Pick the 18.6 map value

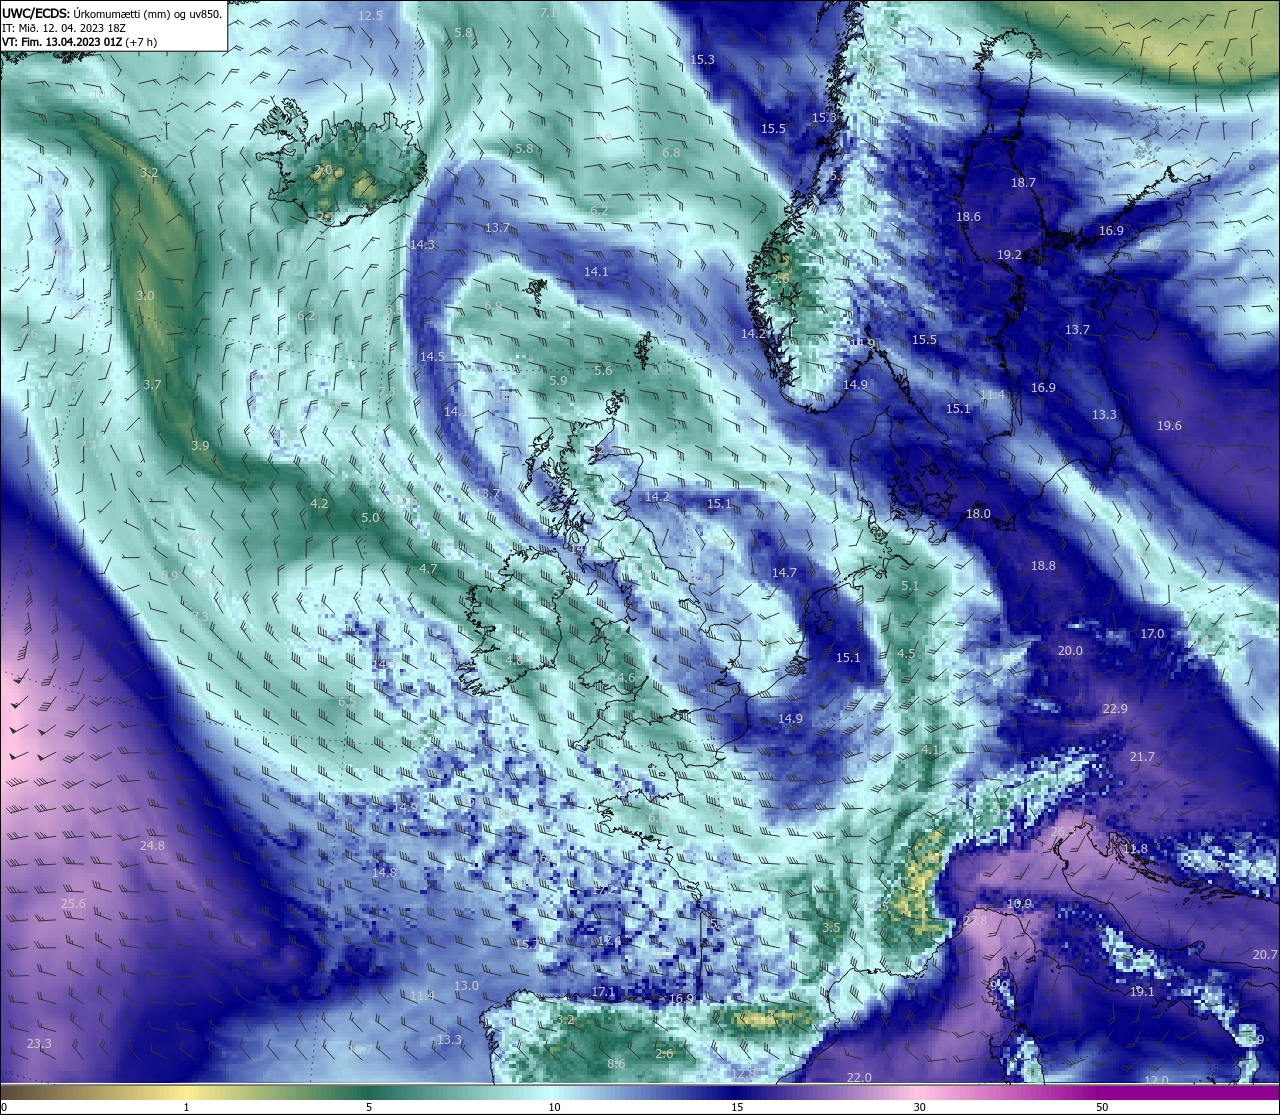968,217
